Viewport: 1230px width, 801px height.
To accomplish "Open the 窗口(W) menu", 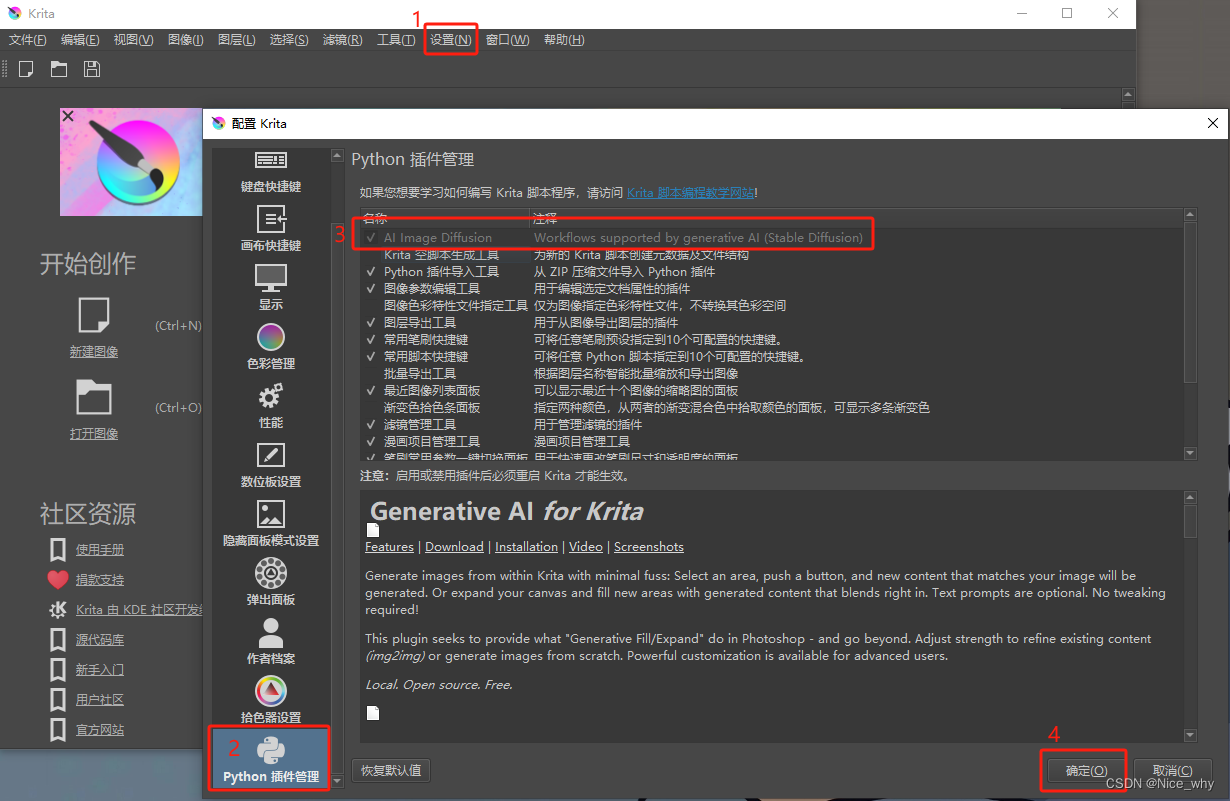I will pos(508,40).
